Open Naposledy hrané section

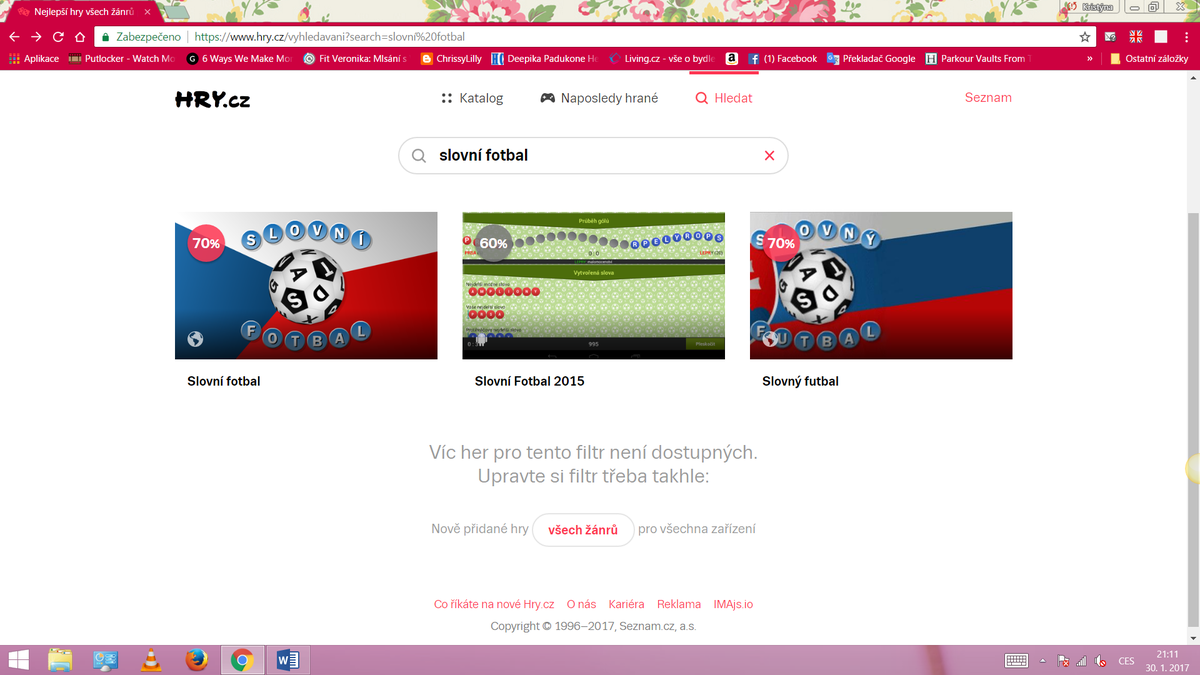(x=599, y=98)
